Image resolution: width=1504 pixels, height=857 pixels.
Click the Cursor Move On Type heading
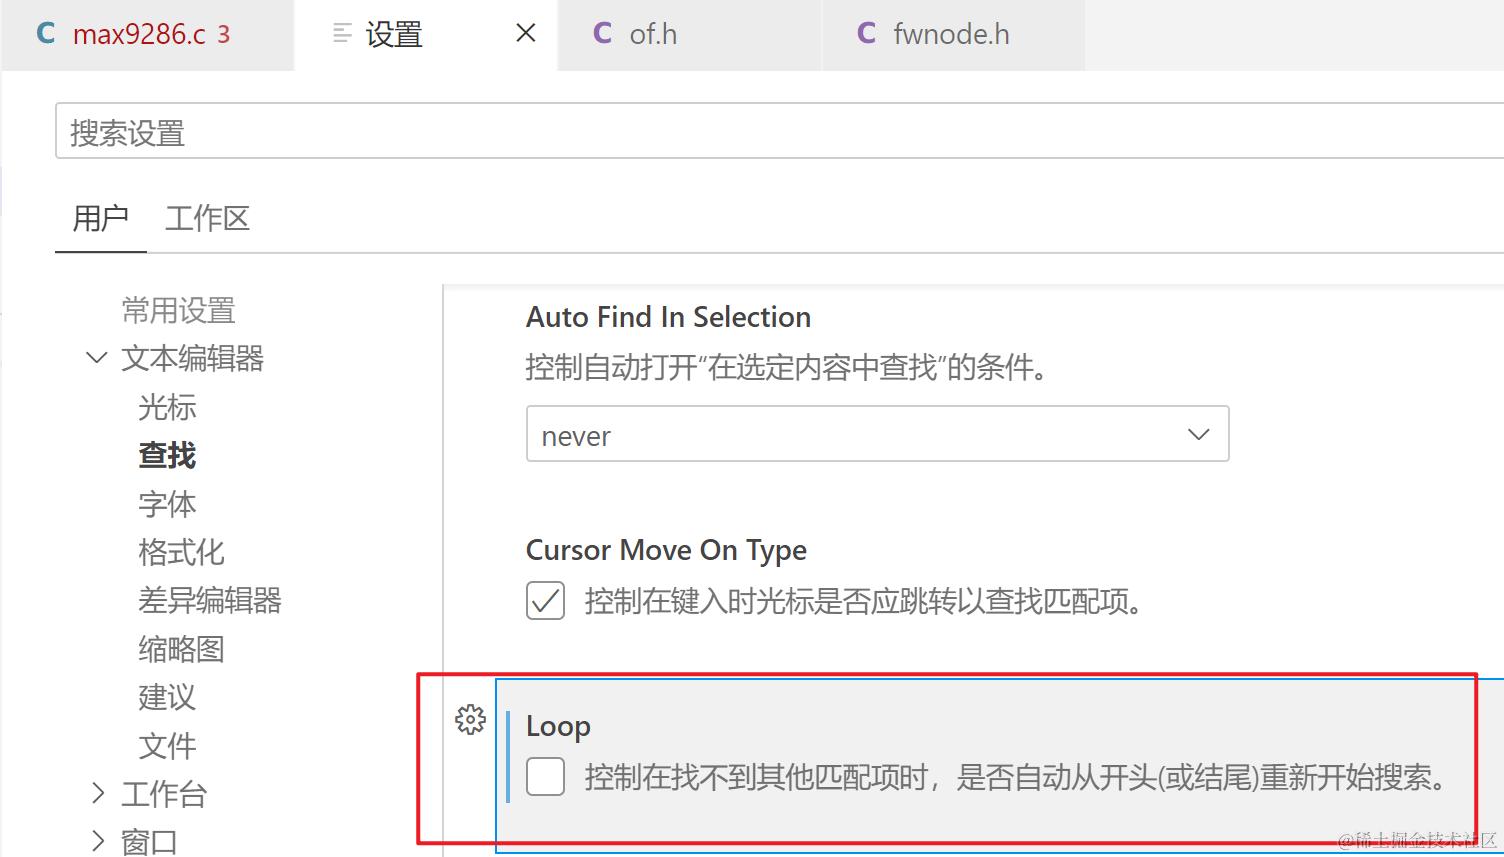[x=666, y=550]
